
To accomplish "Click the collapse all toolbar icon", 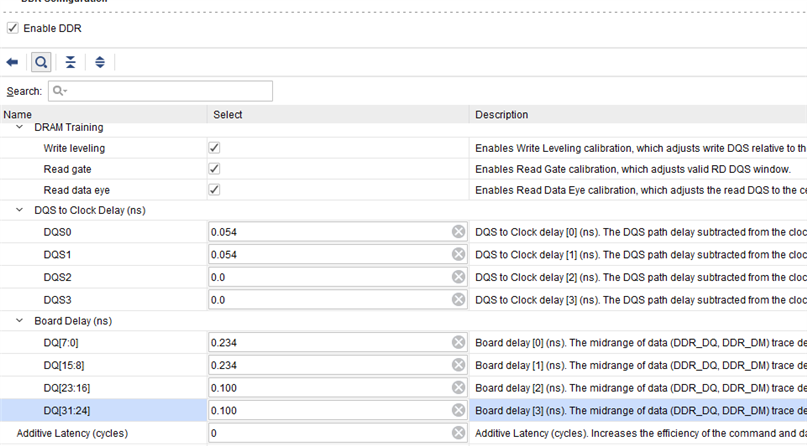I will 70,62.
